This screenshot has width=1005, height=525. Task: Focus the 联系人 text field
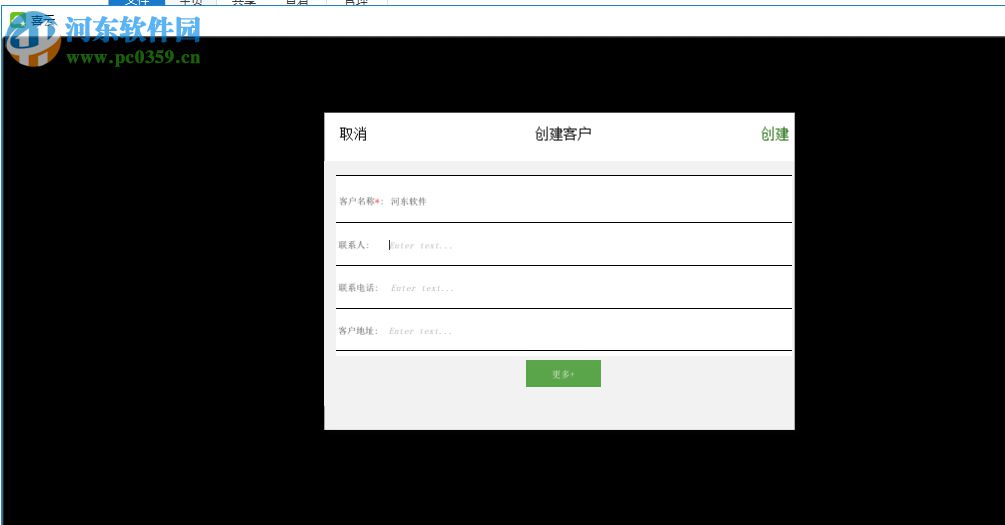coord(588,246)
